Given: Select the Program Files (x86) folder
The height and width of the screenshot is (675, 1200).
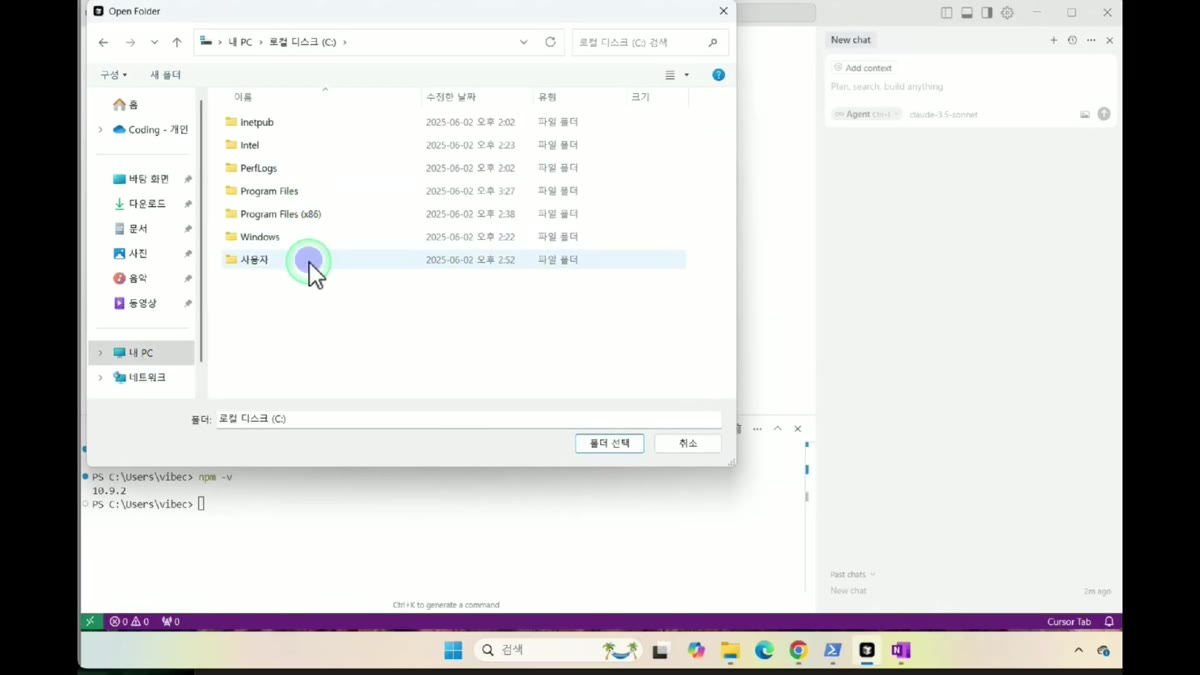Looking at the screenshot, I should (x=454, y=214).
